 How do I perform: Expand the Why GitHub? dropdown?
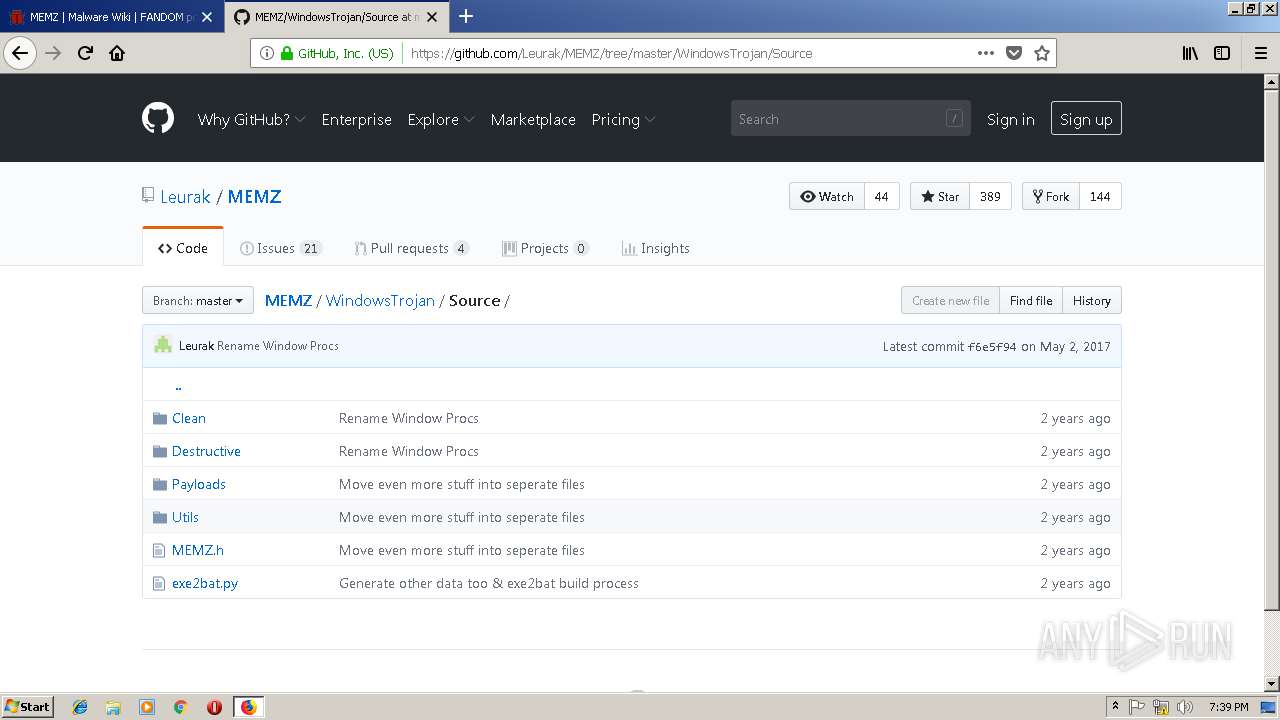click(x=251, y=119)
